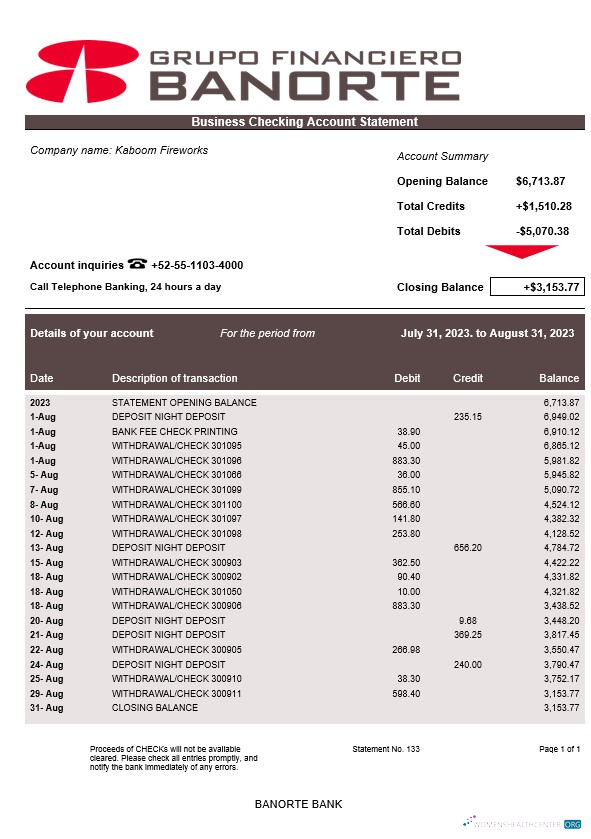Screen dimensions: 591x839
Task: Select the BANK FEE CHECK PRINTING row
Action: point(305,431)
